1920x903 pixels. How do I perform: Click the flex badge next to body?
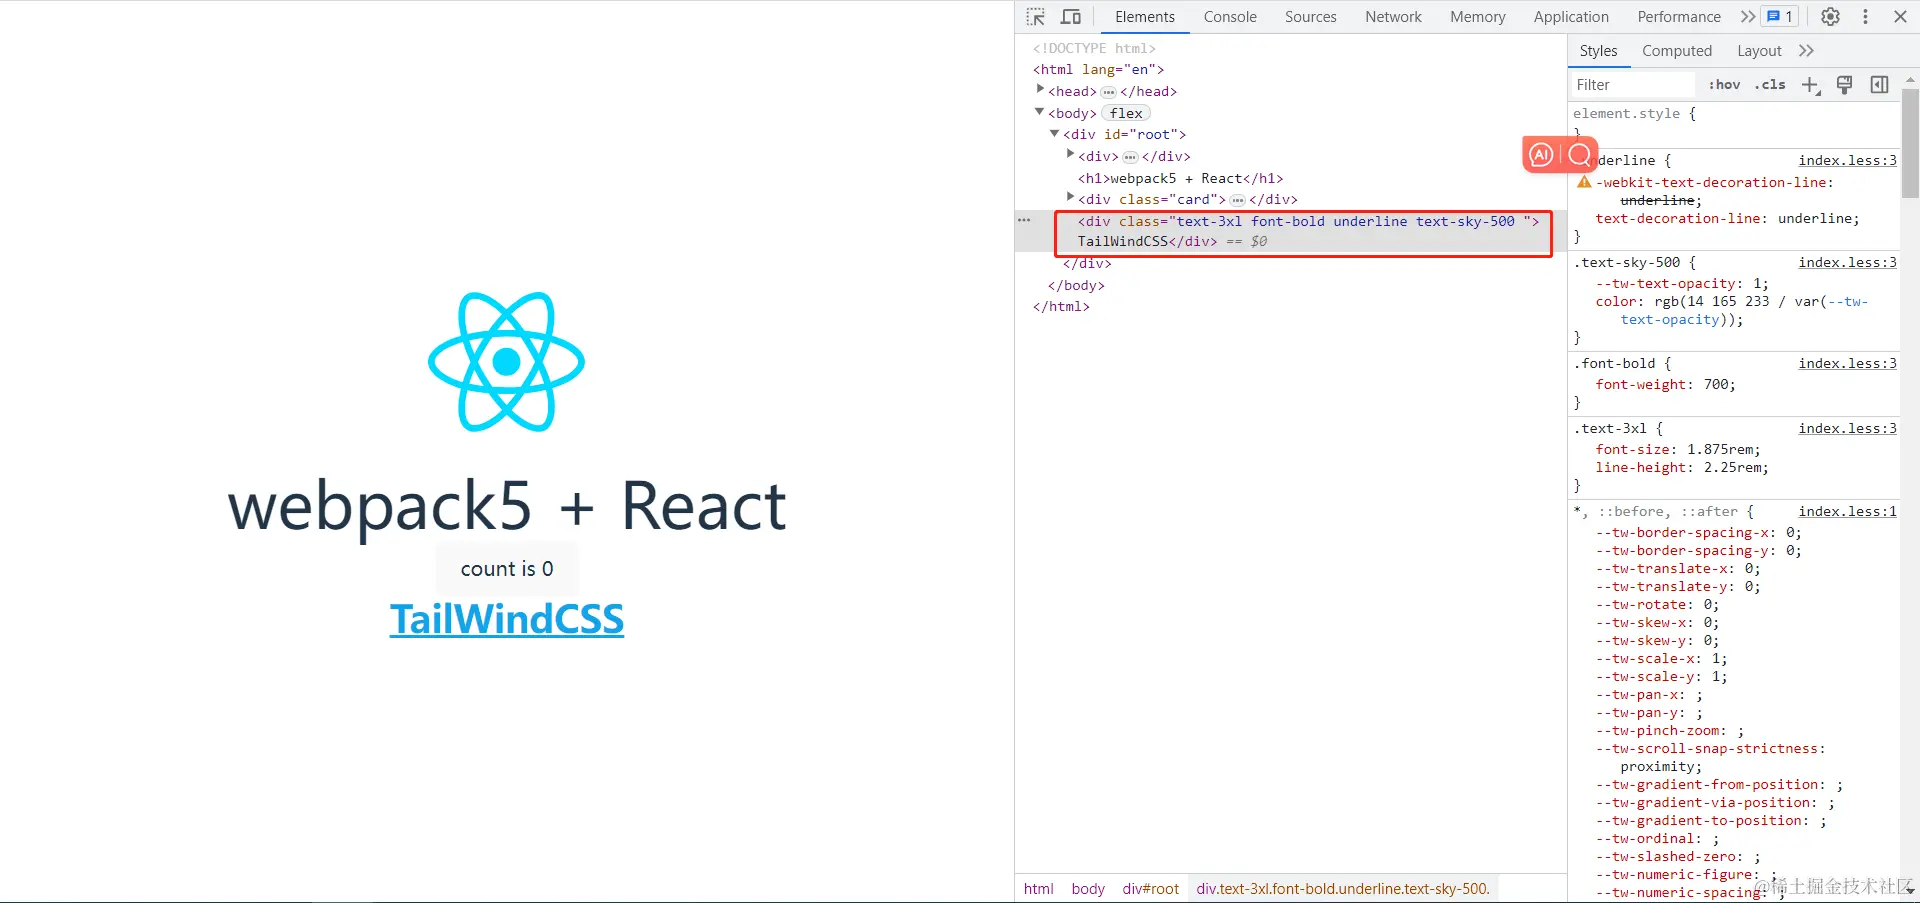coord(1126,113)
